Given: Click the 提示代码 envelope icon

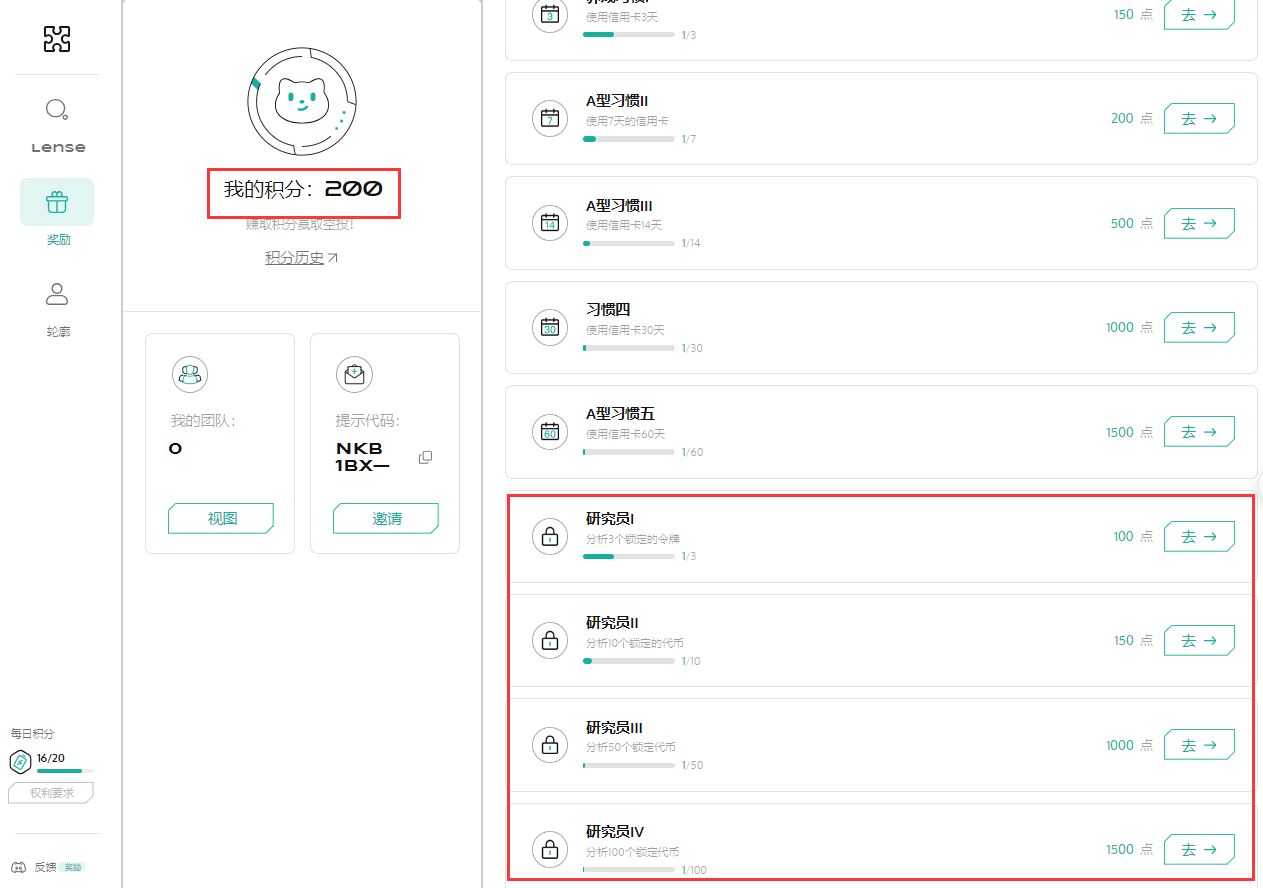Looking at the screenshot, I should coord(354,374).
